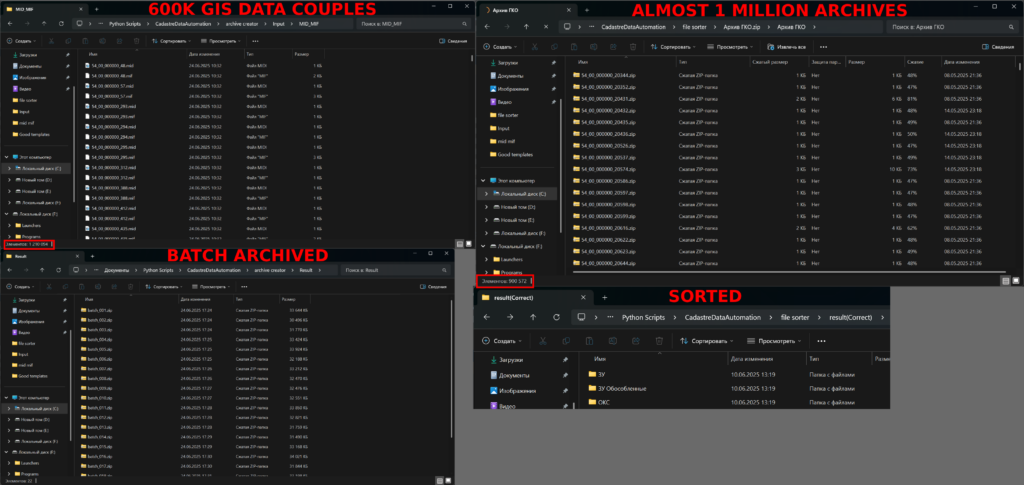Click the Поиск в: Result search box
Screen dimensions: 1024x485
click(x=396, y=270)
